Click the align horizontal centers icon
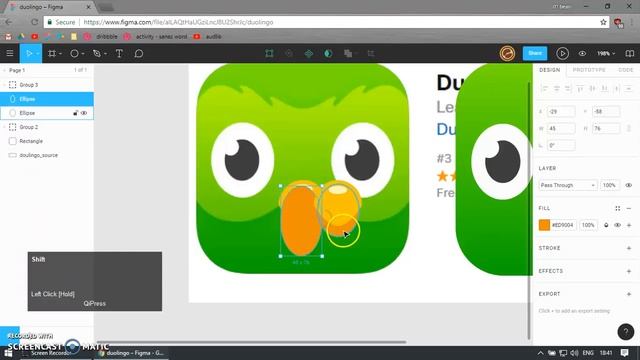The width and height of the screenshot is (640, 360). point(556,88)
